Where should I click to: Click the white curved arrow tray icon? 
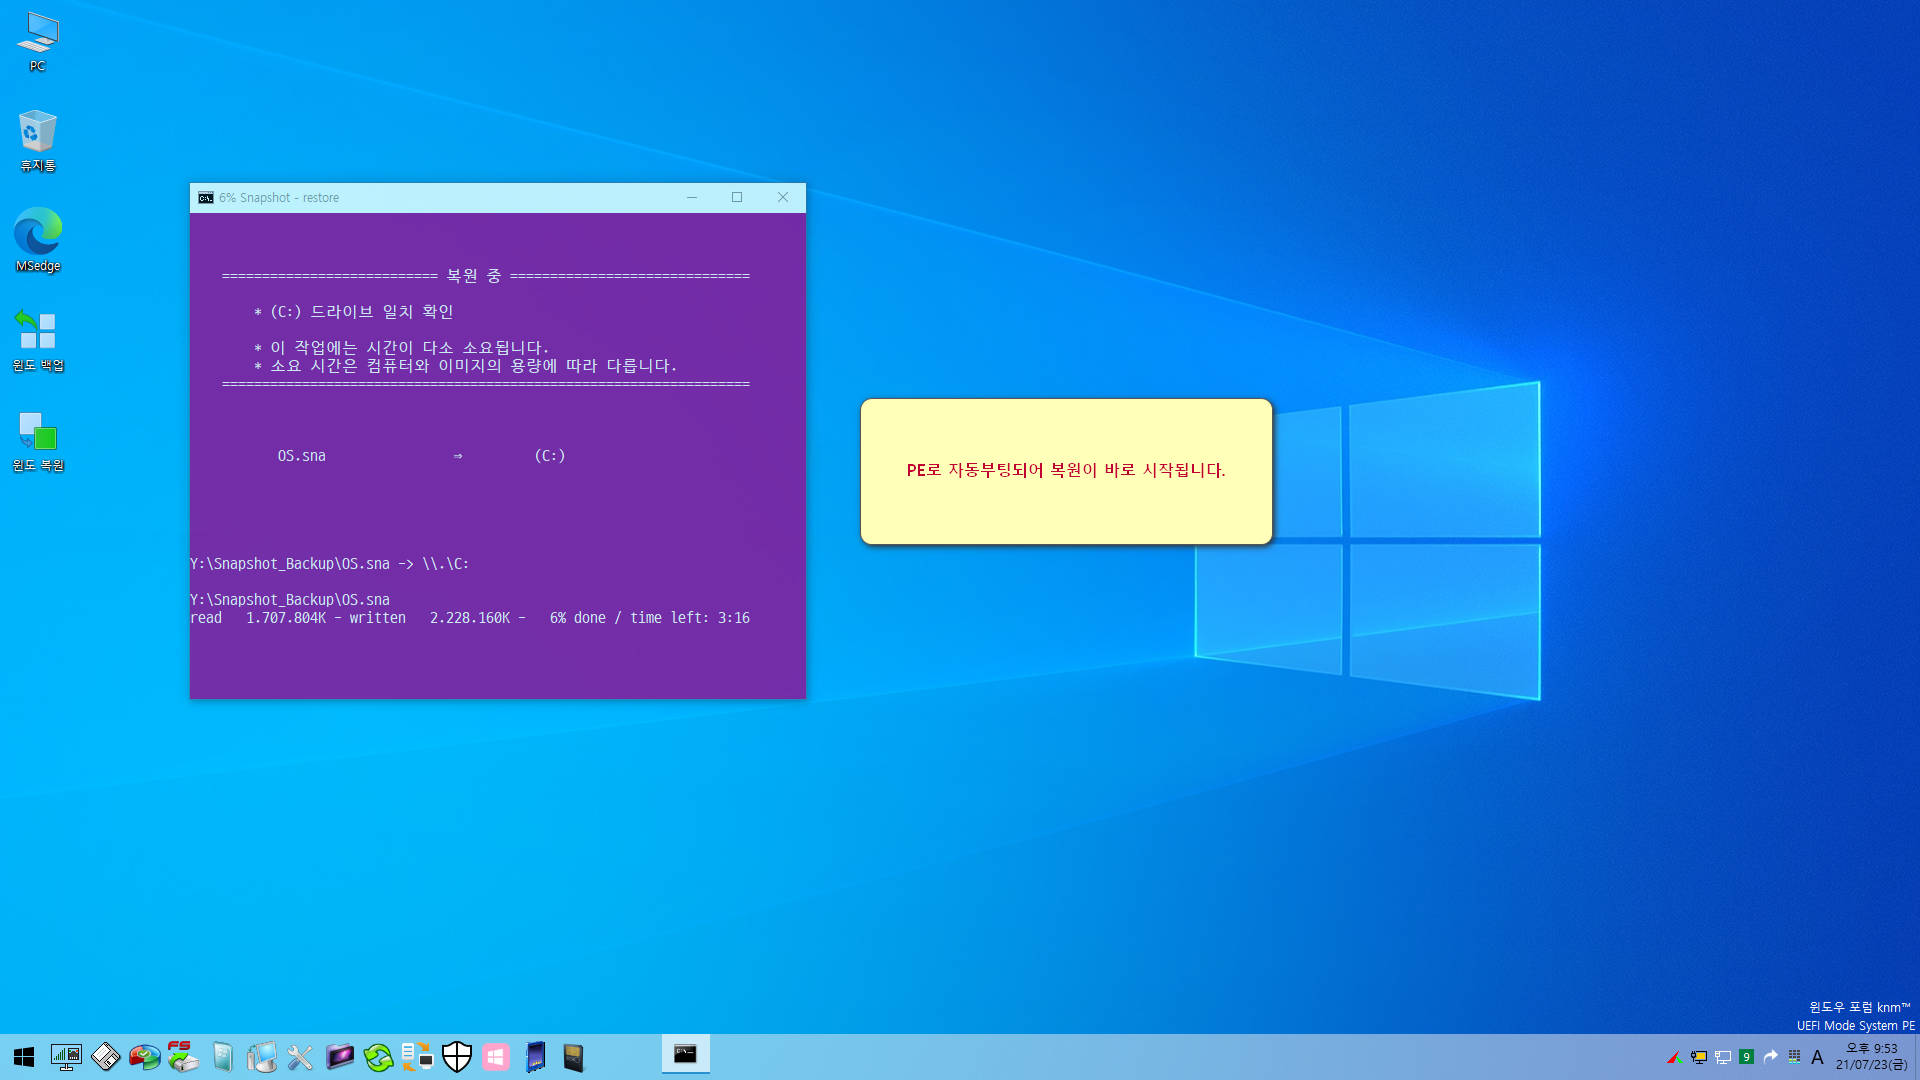(1770, 1057)
